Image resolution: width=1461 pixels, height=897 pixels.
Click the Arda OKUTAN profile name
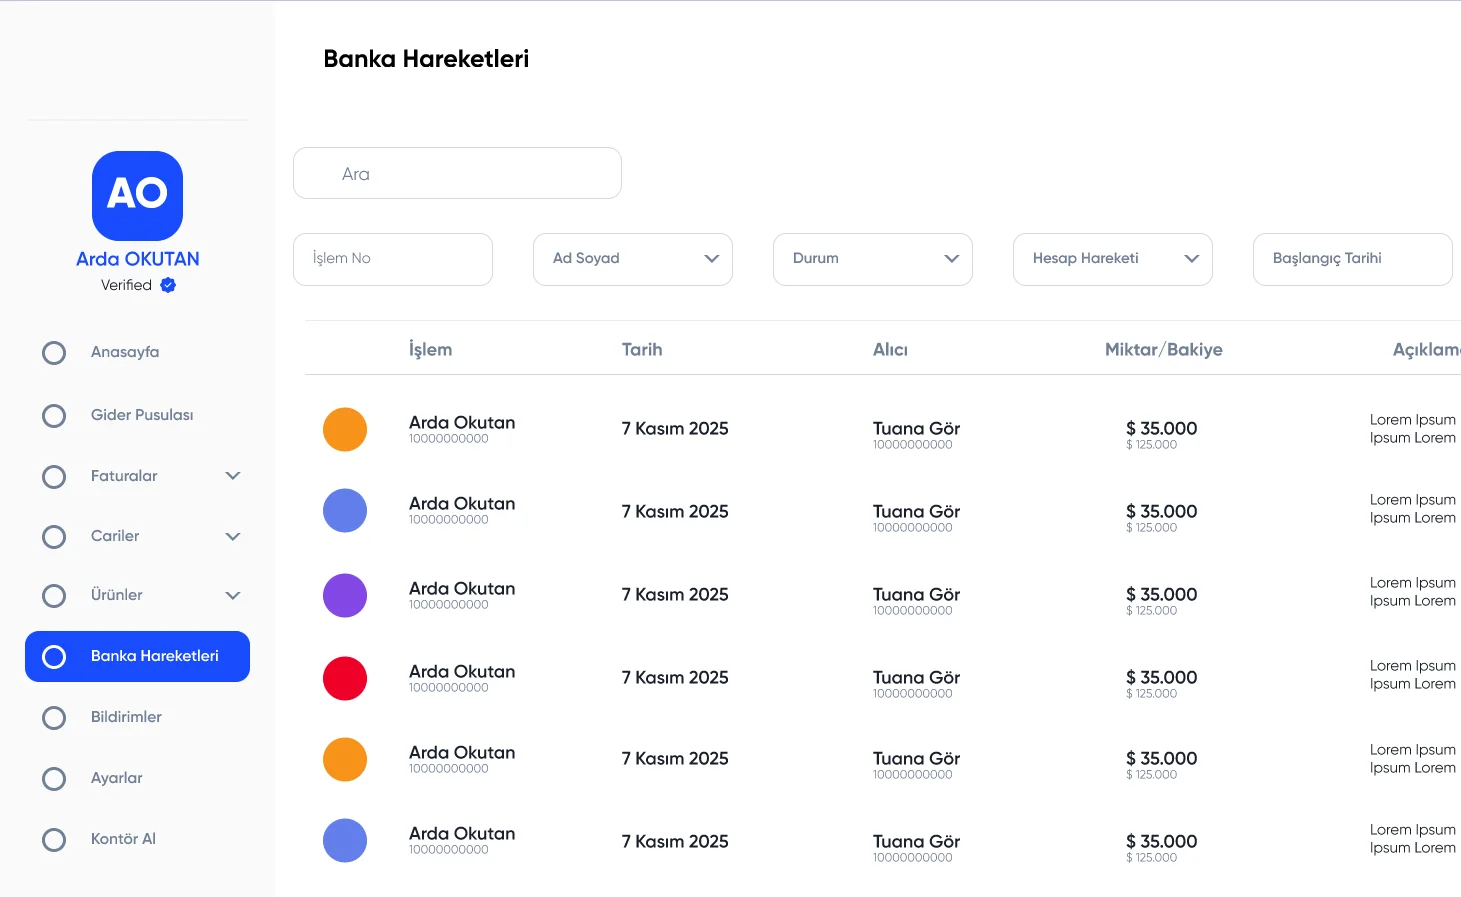point(138,259)
